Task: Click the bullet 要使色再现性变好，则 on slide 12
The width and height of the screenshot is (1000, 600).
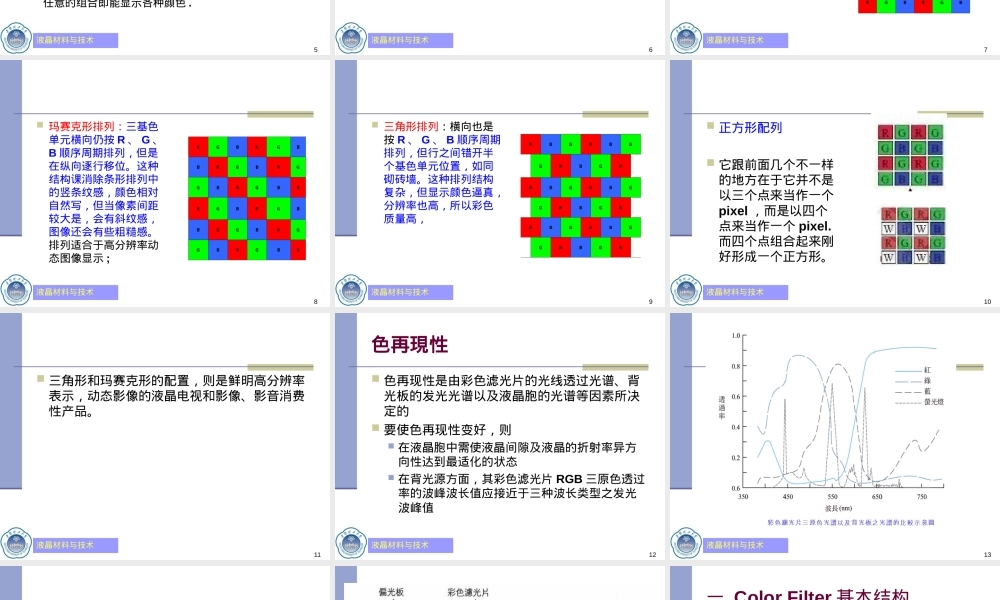Action: coord(448,430)
